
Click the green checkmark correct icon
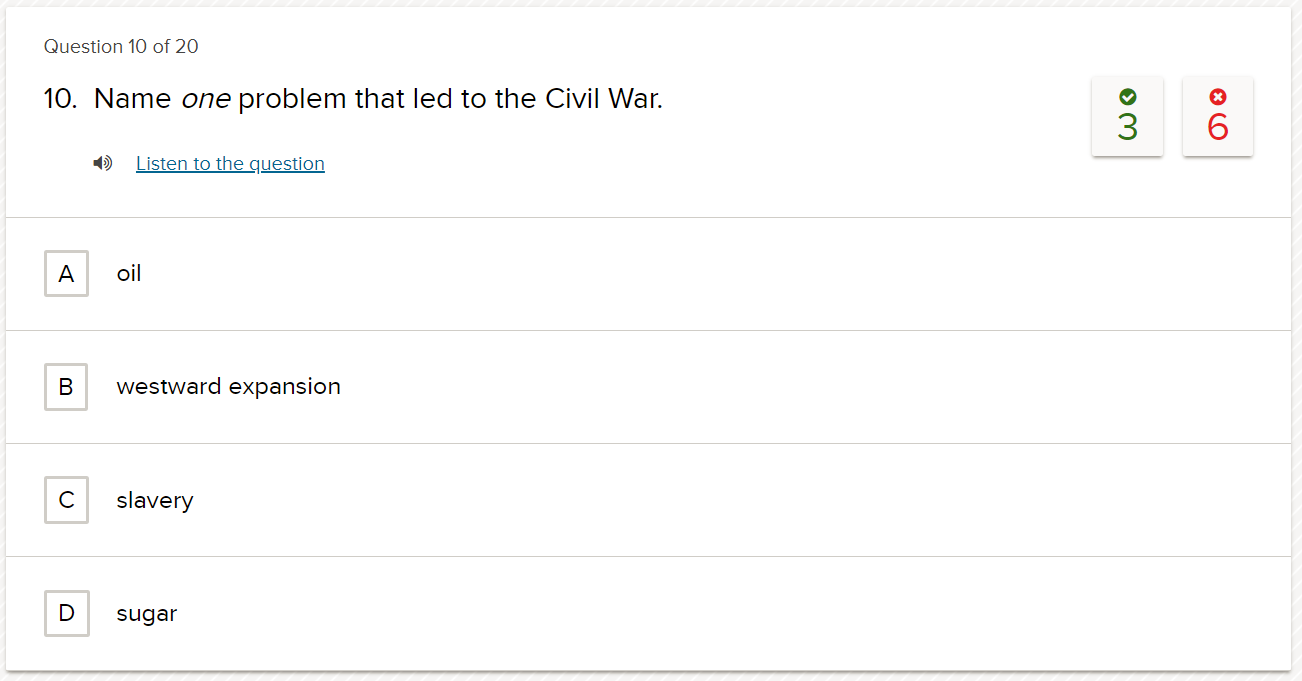tap(1127, 96)
